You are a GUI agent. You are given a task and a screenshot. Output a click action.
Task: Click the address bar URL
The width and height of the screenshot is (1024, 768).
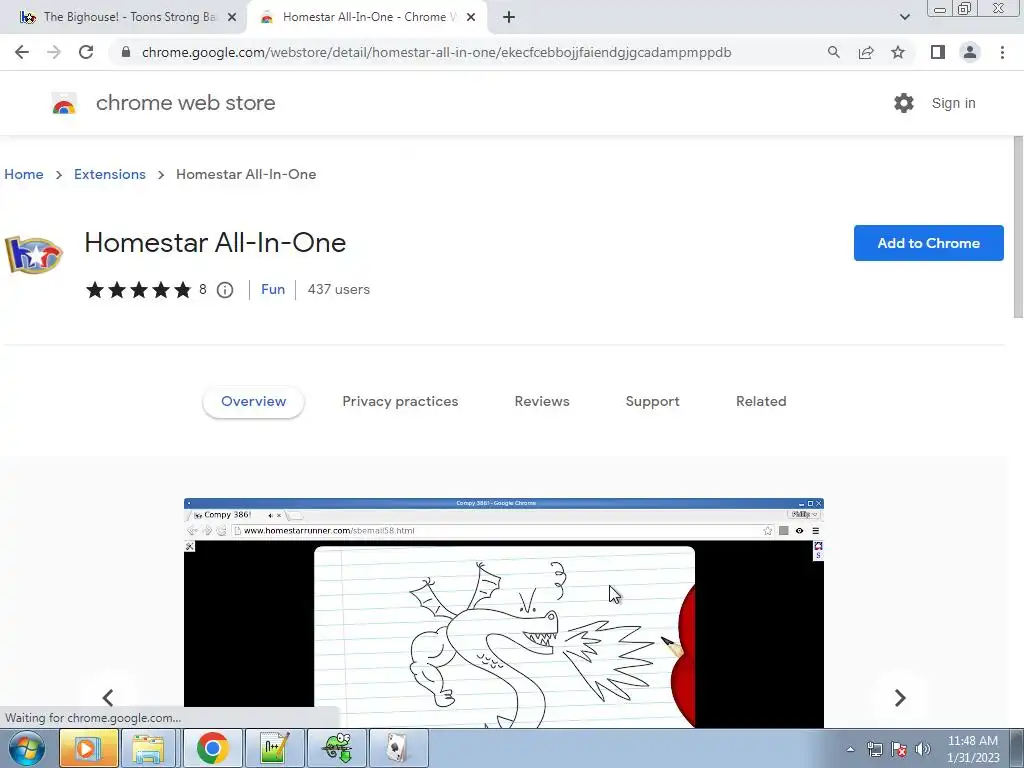coord(436,52)
